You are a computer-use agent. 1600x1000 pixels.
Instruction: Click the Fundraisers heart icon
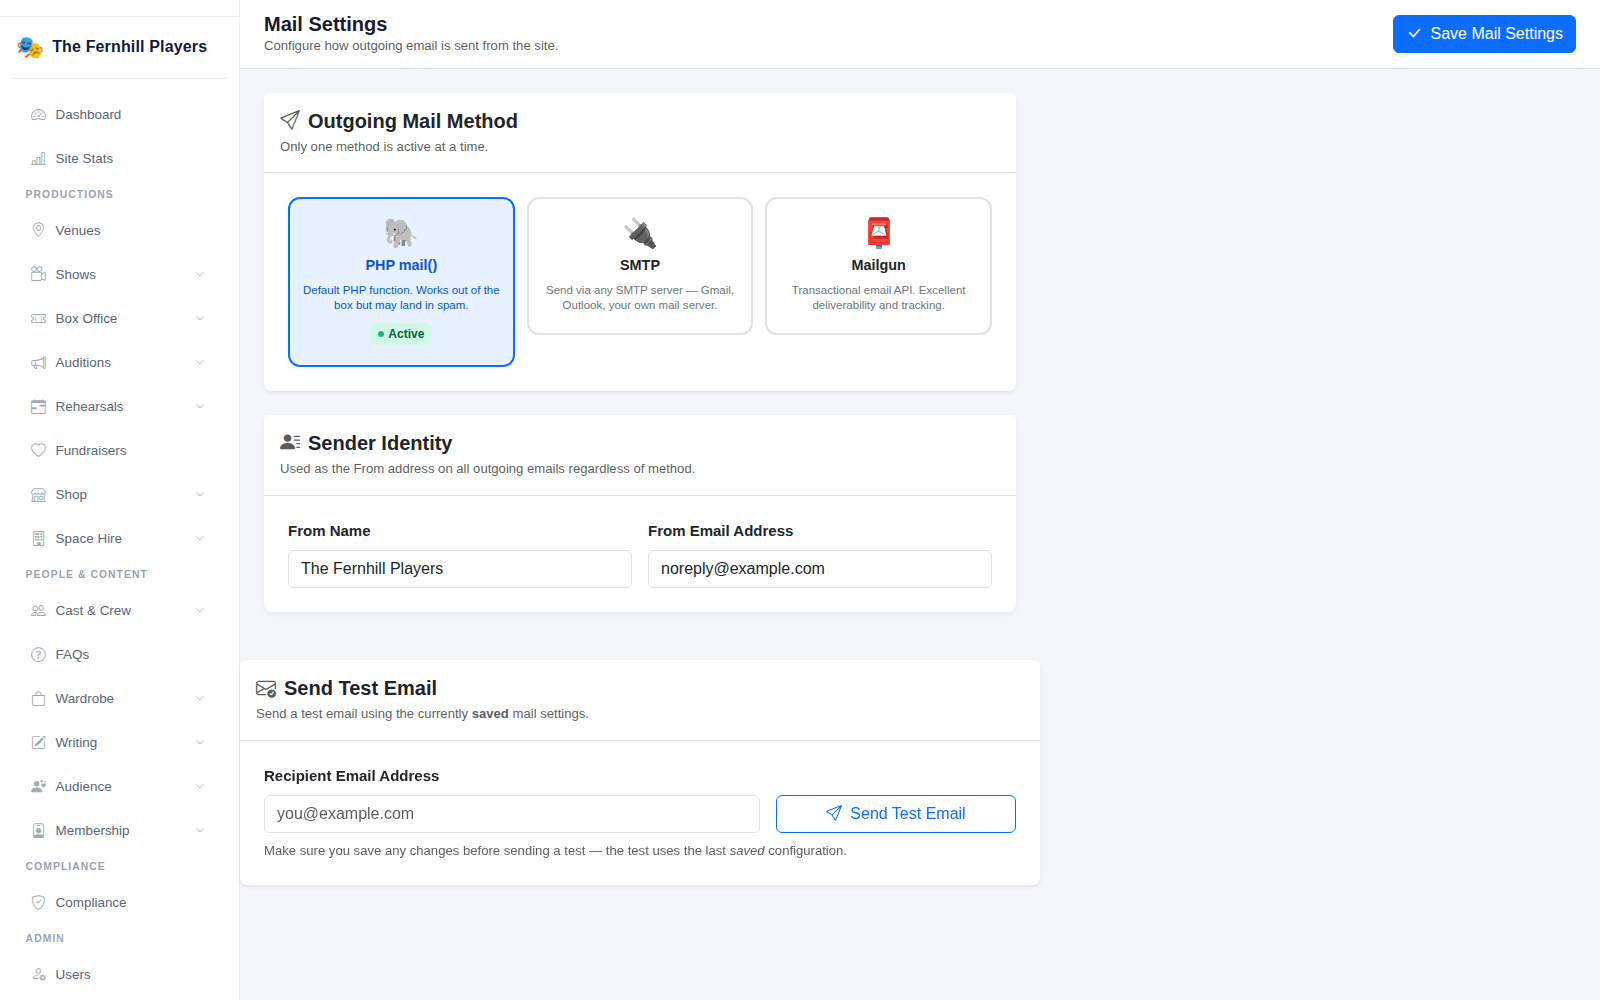pyautogui.click(x=38, y=451)
